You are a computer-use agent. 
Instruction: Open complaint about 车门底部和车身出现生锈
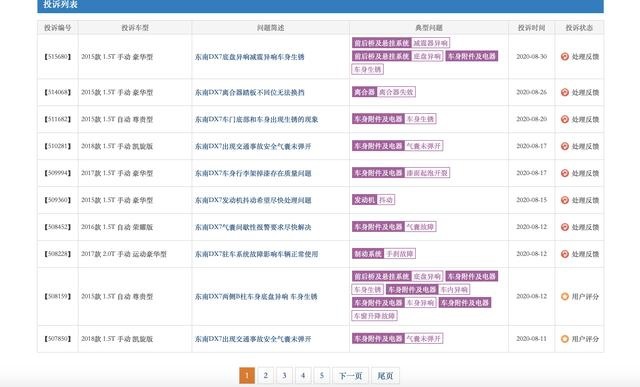click(x=256, y=120)
